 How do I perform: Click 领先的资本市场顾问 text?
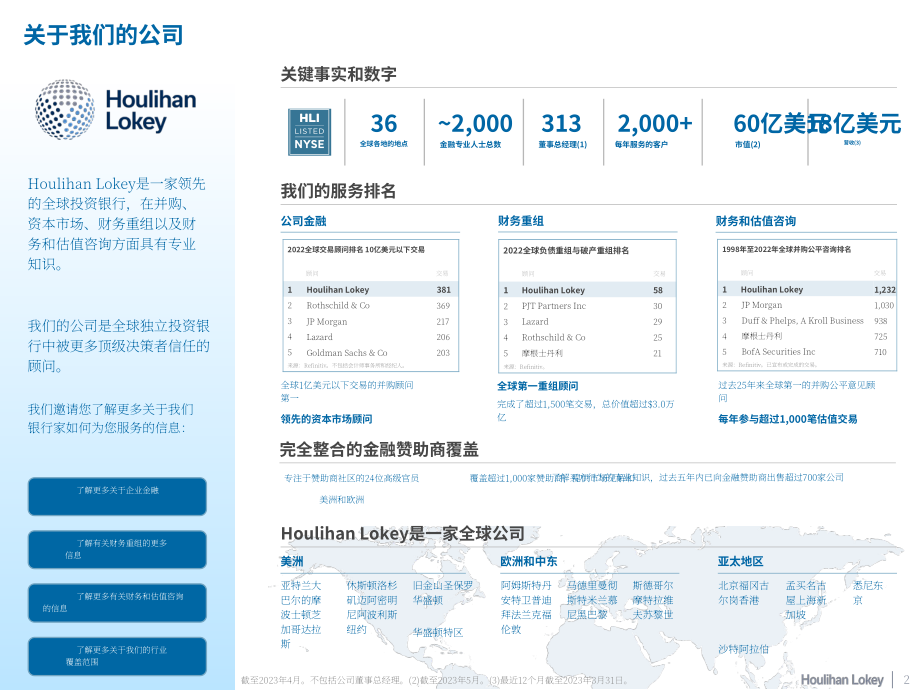(x=326, y=419)
